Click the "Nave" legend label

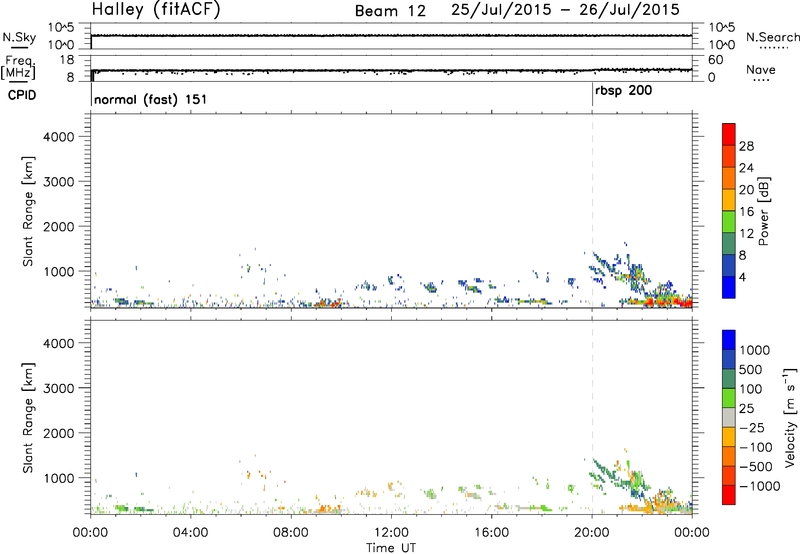click(761, 69)
